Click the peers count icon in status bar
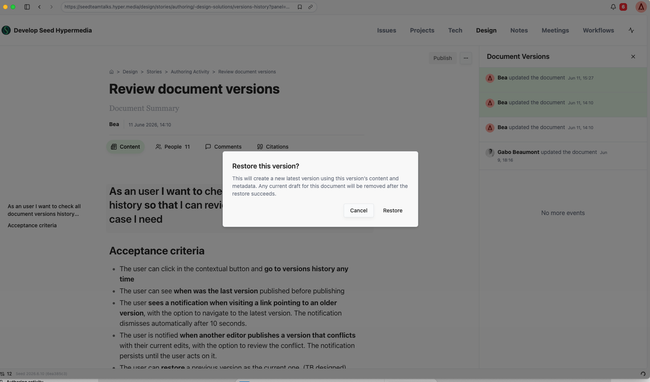This screenshot has height=382, width=650. pyautogui.click(x=2, y=374)
